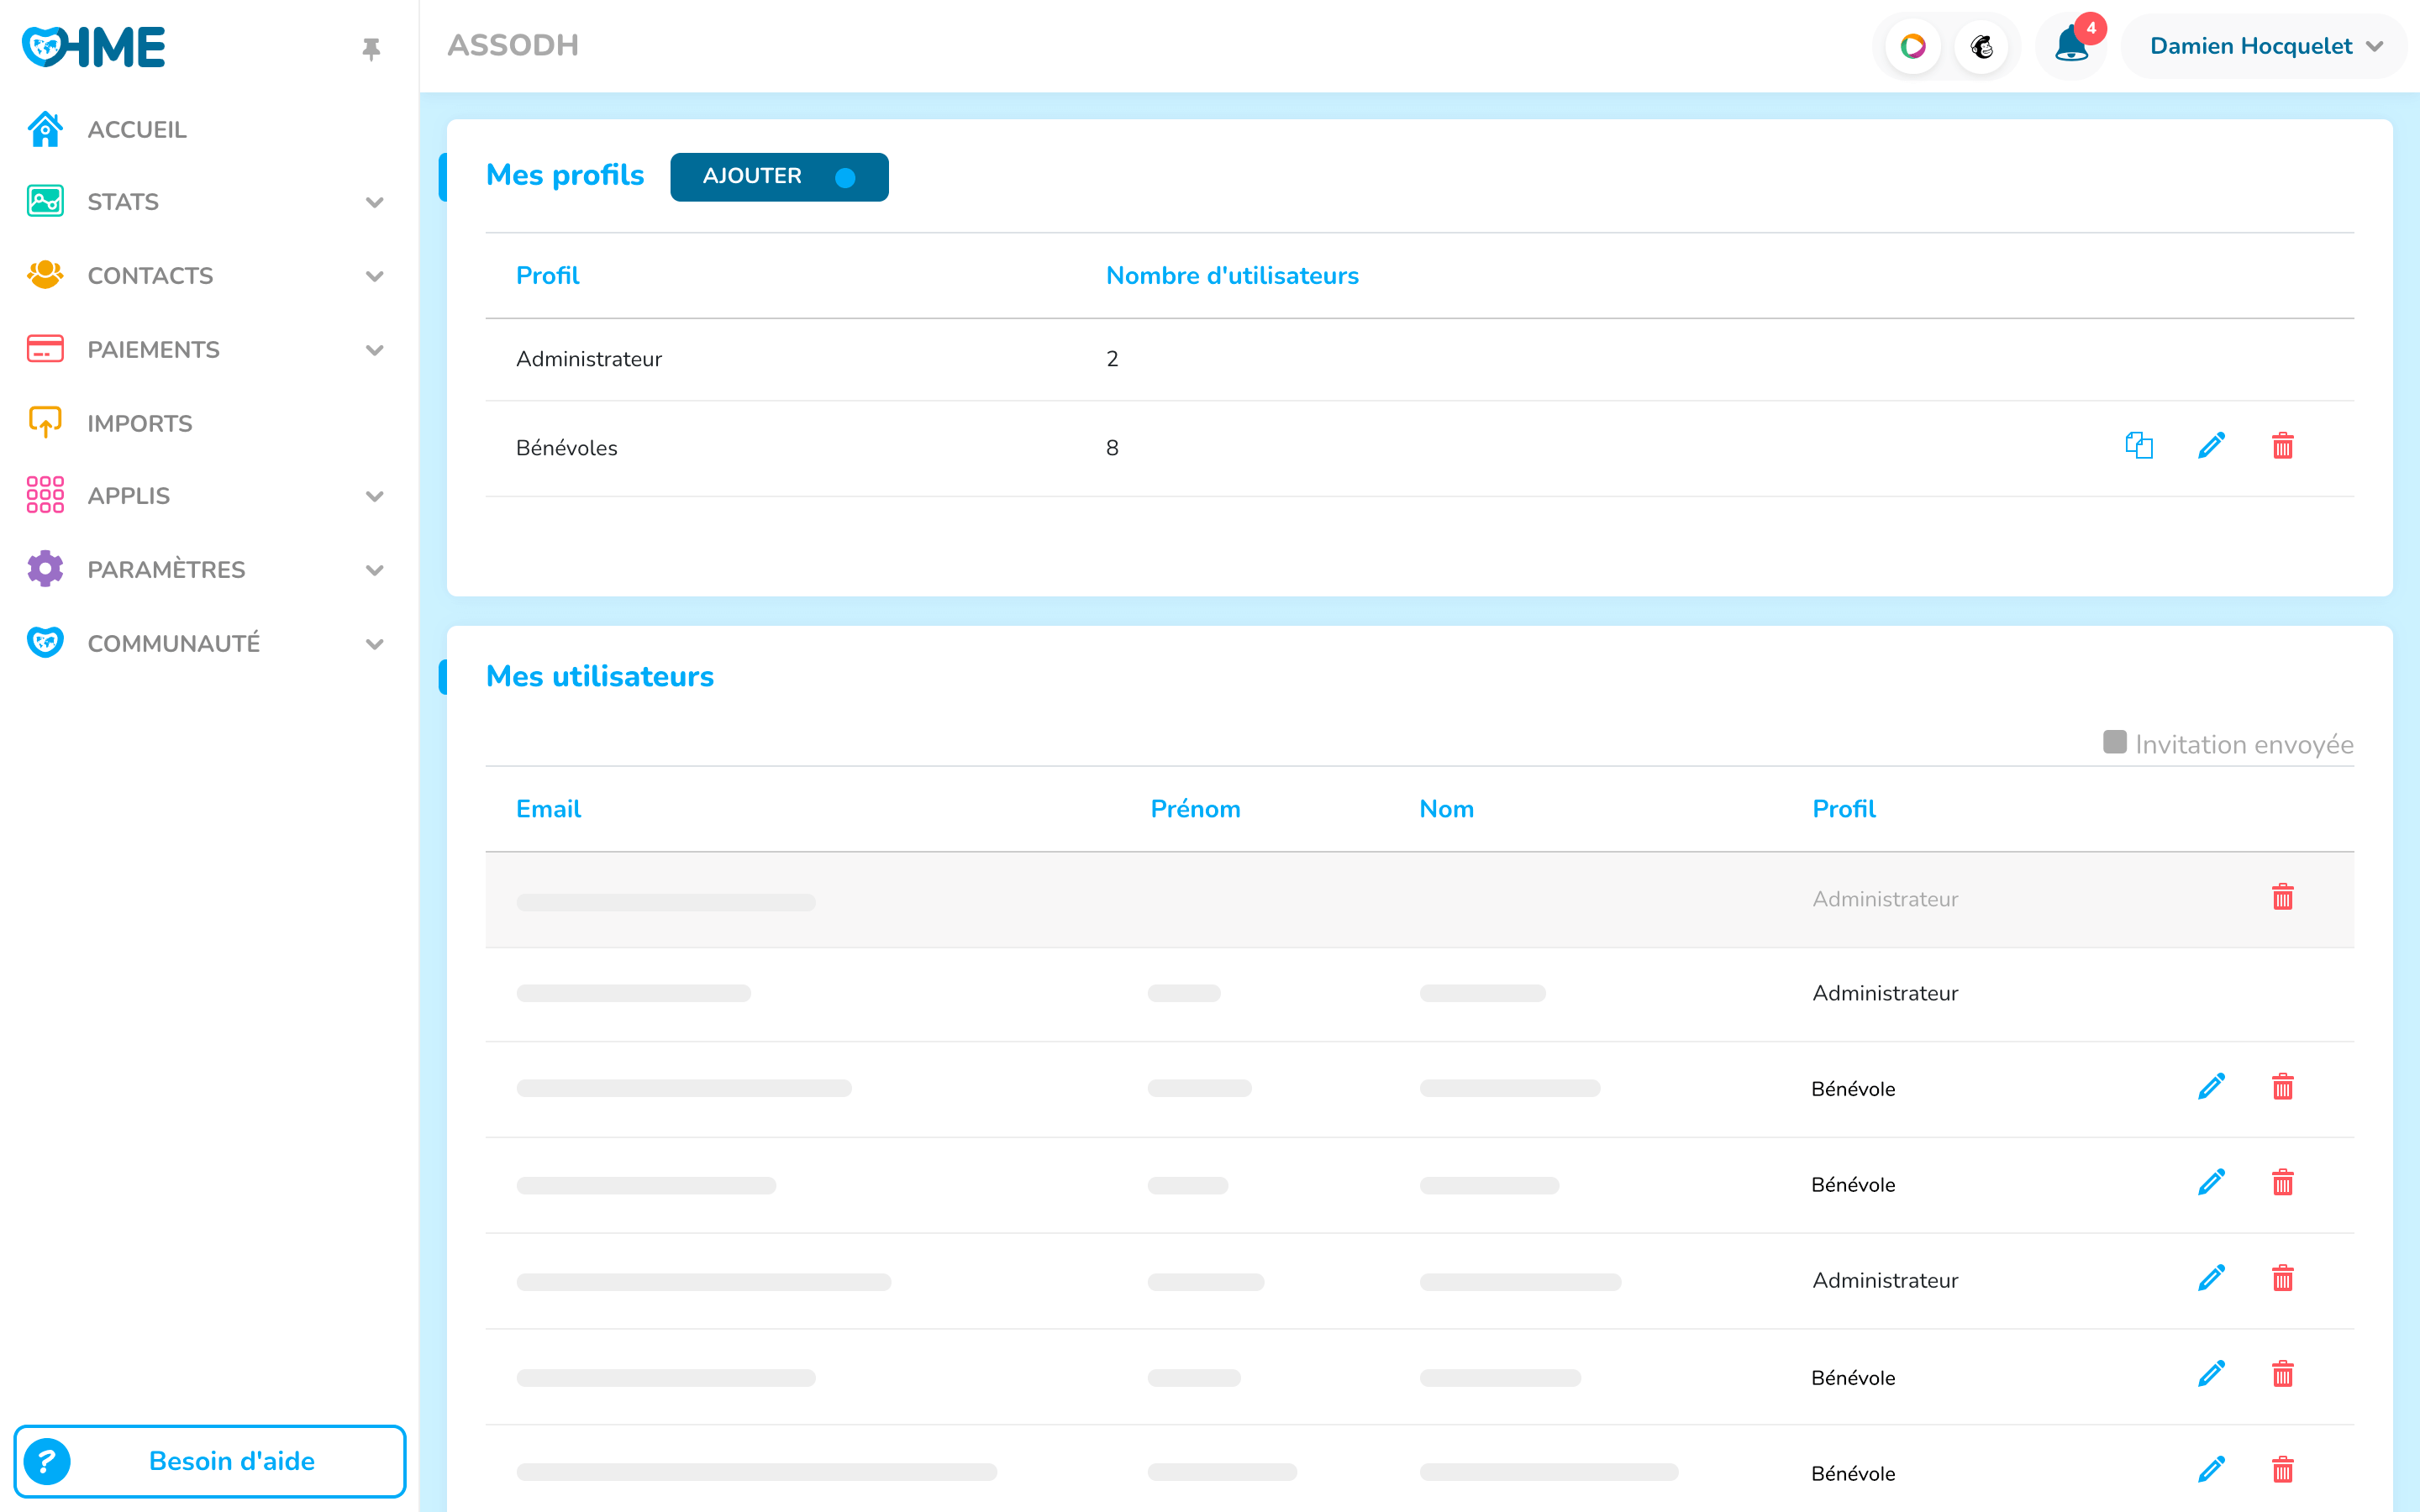Duplicate the Bénévoles profile
This screenshot has width=2420, height=1512.
[x=2138, y=446]
